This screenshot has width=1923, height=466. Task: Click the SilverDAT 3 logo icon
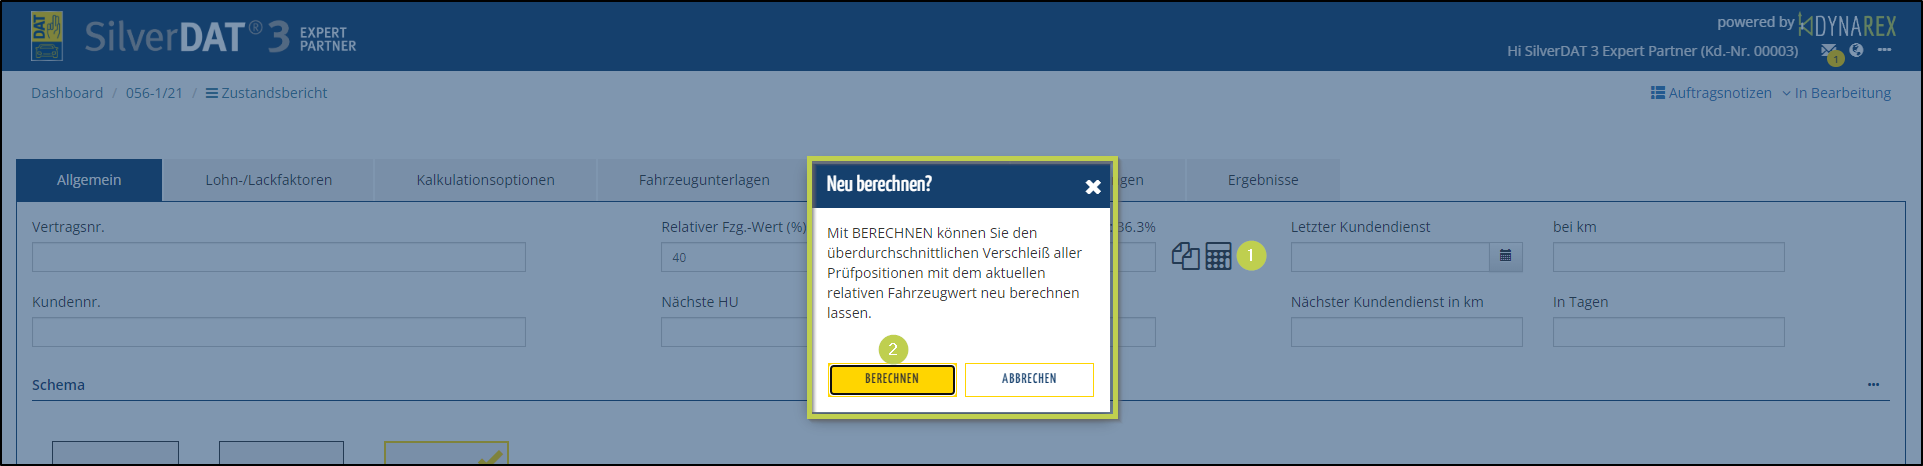[x=47, y=36]
